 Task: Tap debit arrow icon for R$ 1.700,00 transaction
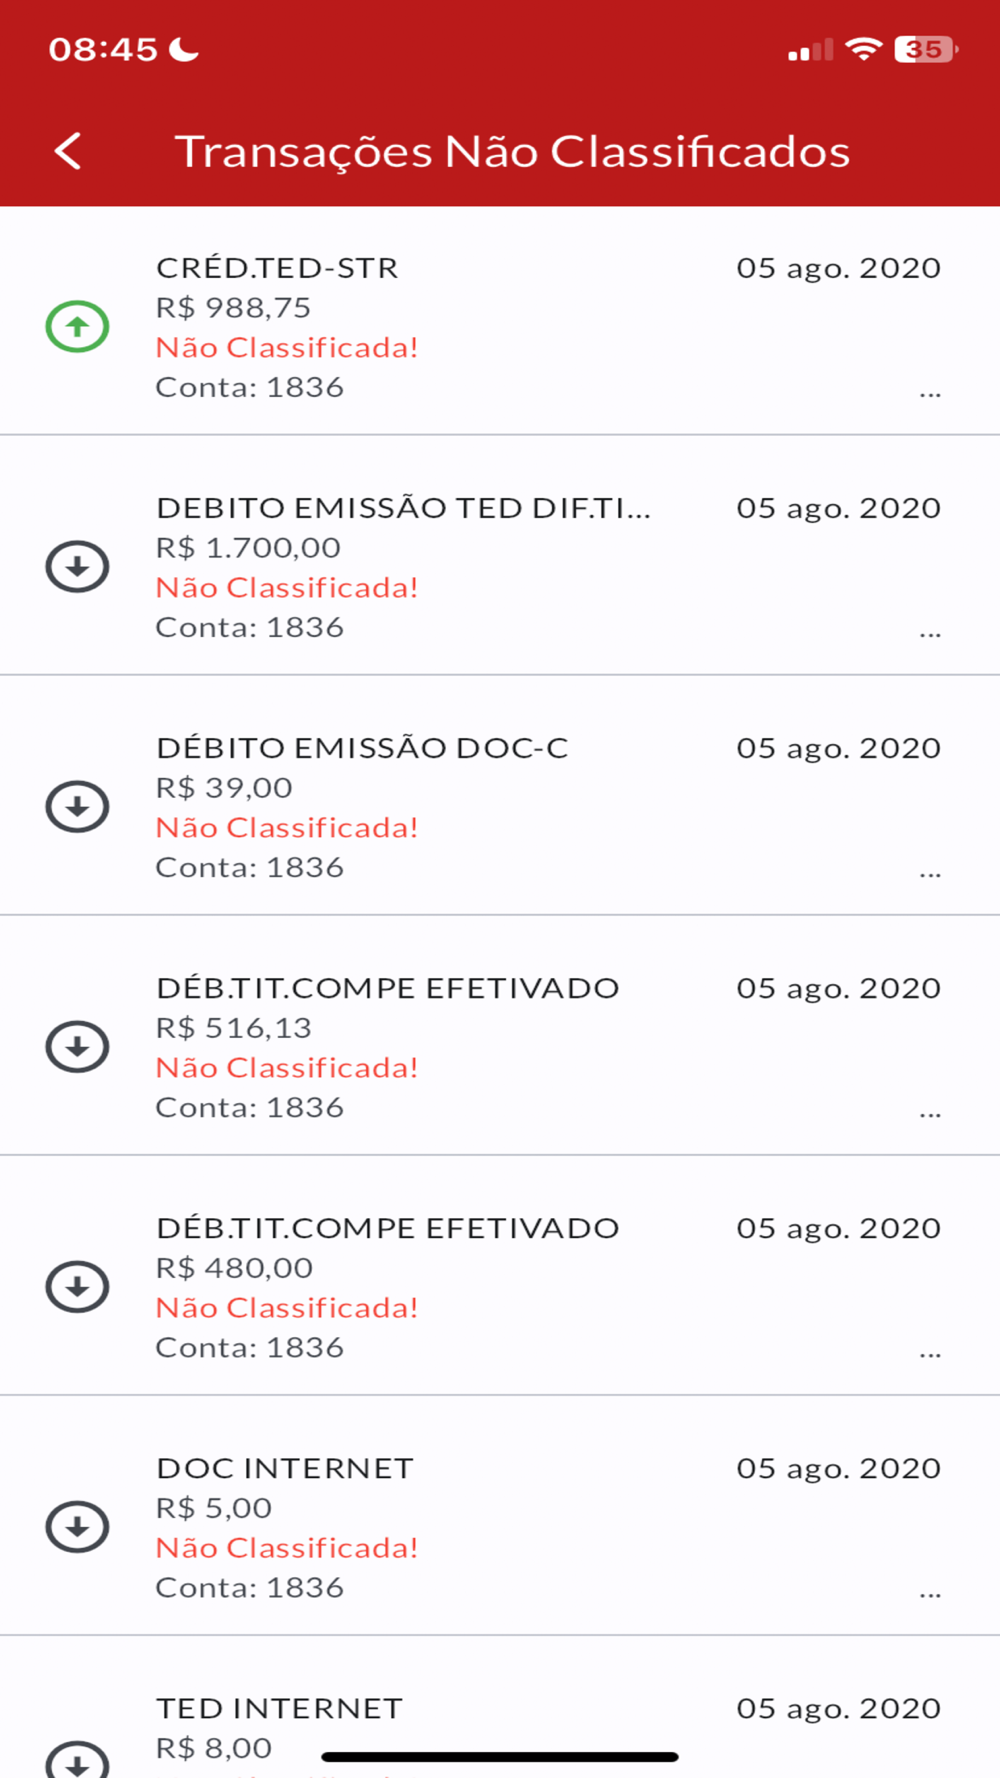click(77, 566)
